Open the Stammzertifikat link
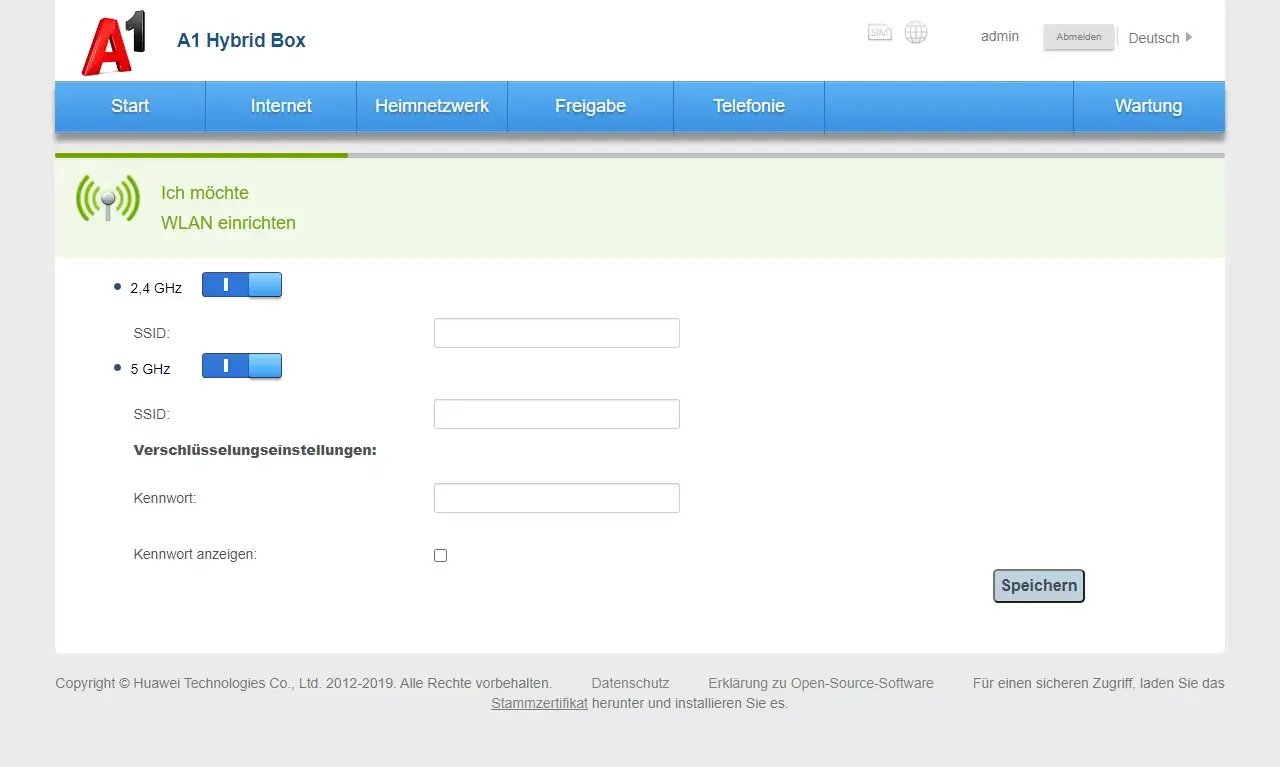1280x767 pixels. [x=539, y=703]
